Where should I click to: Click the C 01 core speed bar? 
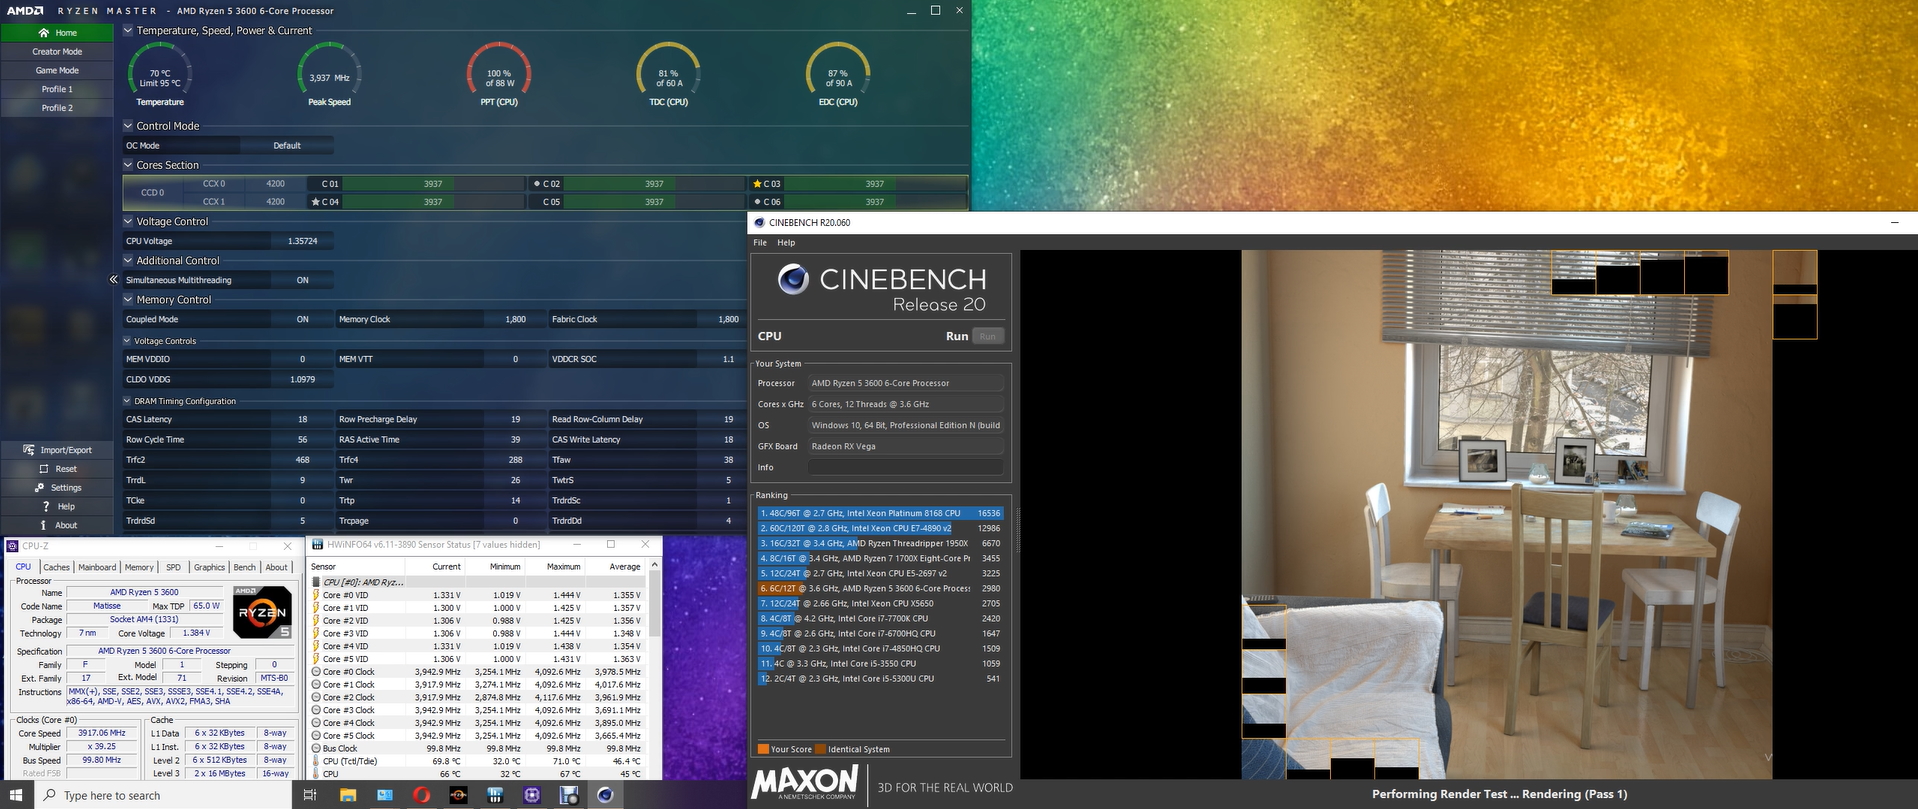point(433,184)
